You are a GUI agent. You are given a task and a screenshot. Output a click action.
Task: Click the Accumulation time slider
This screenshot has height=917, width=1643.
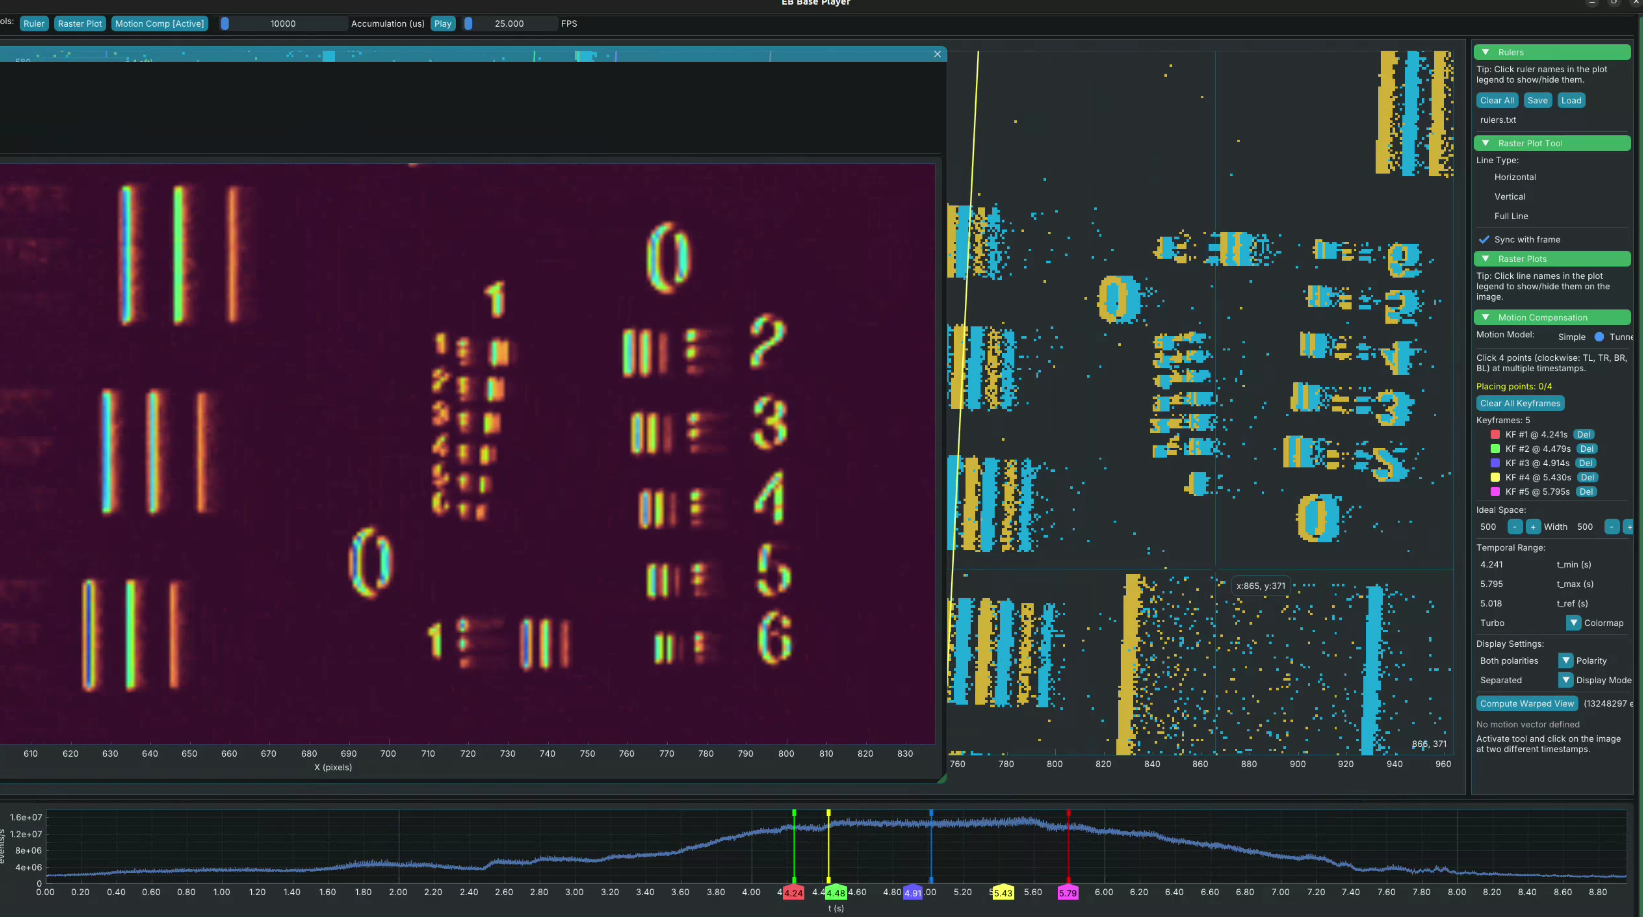(283, 24)
